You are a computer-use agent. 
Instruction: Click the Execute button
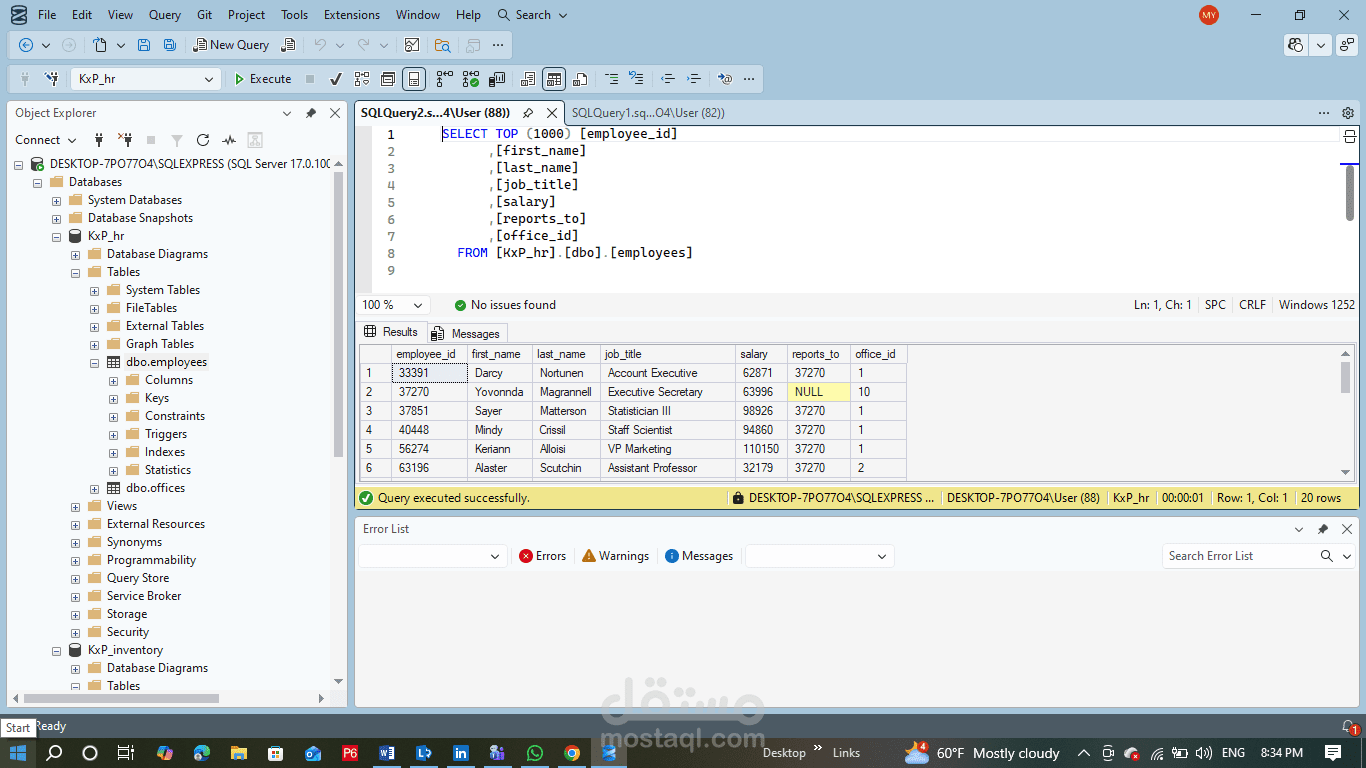pos(262,79)
